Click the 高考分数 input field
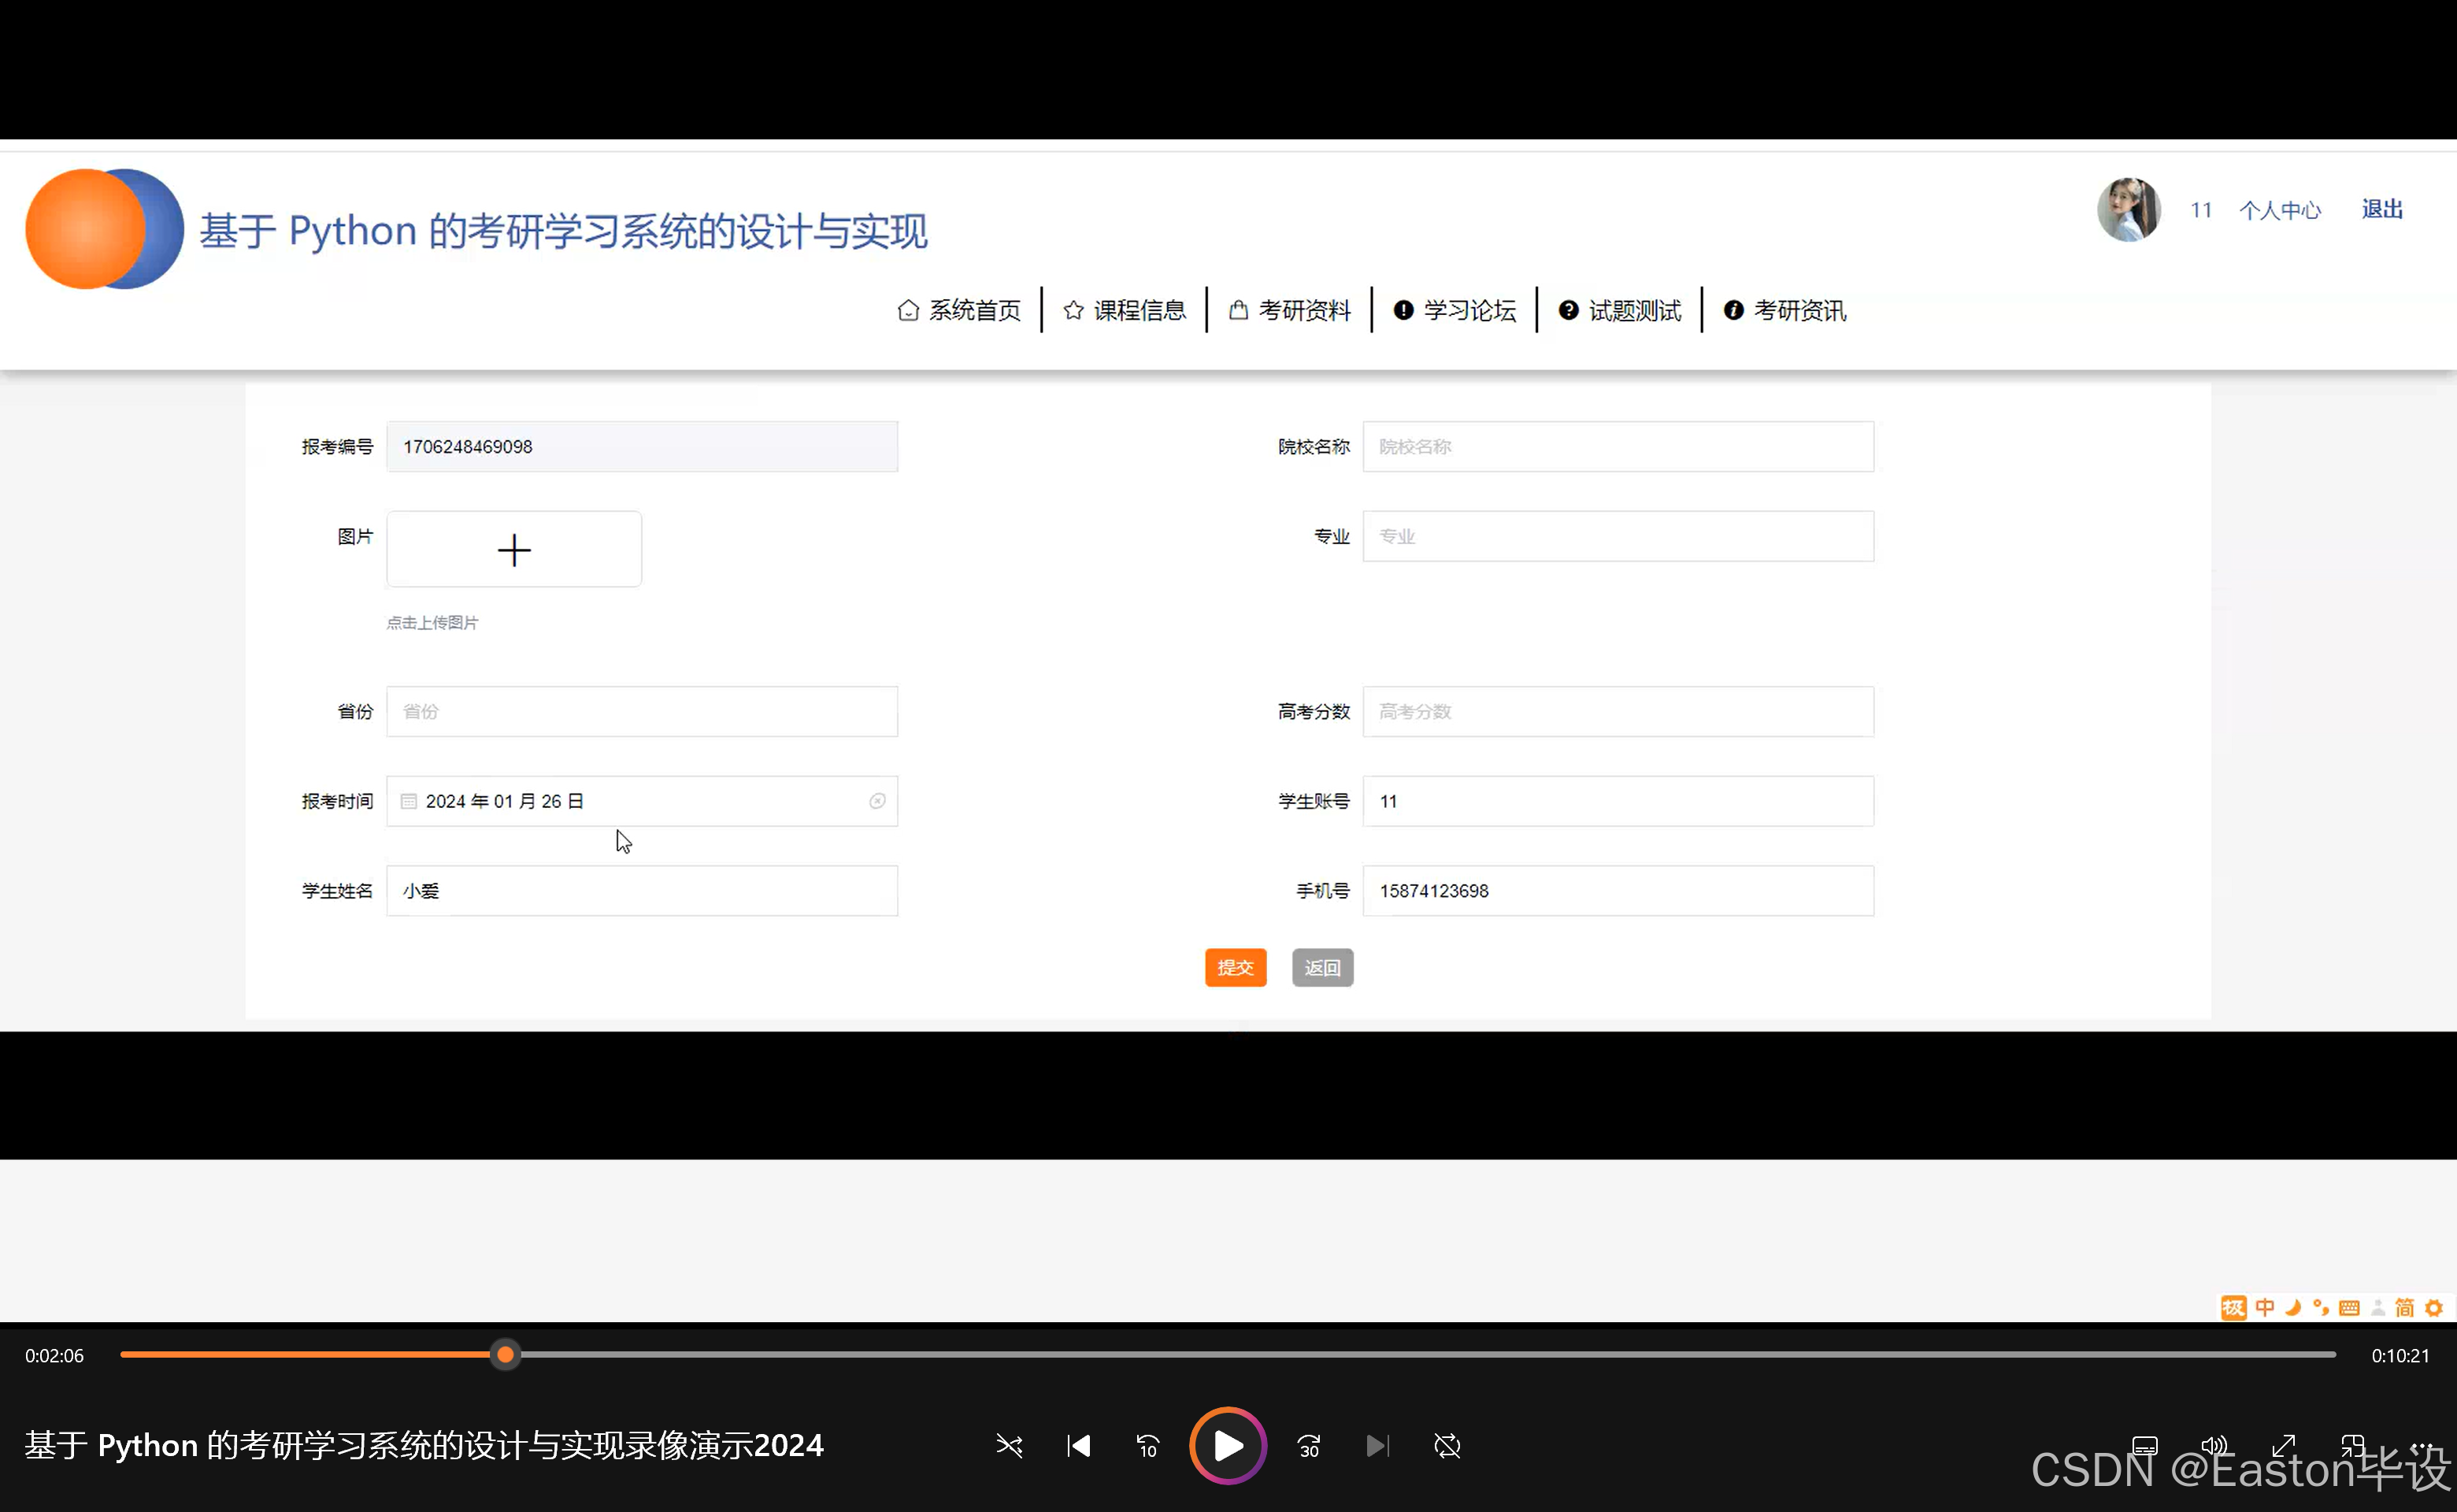Viewport: 2457px width, 1512px height. click(1618, 712)
